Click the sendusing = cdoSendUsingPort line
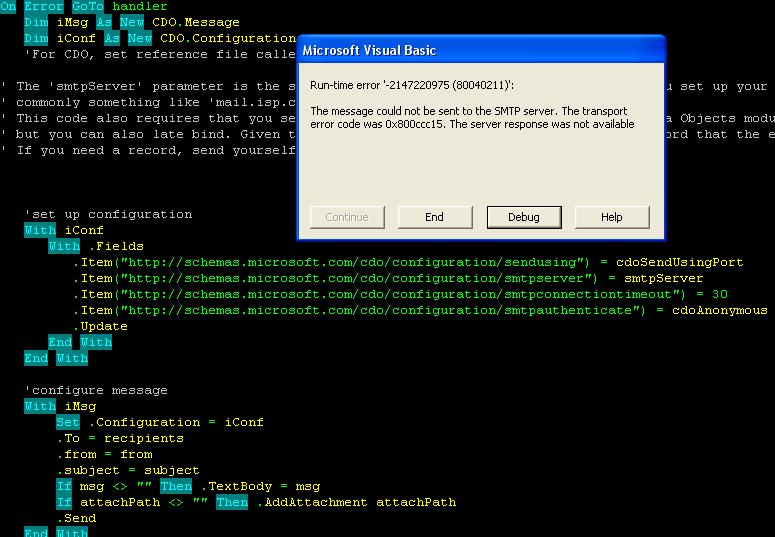Image resolution: width=775 pixels, height=537 pixels. (408, 262)
